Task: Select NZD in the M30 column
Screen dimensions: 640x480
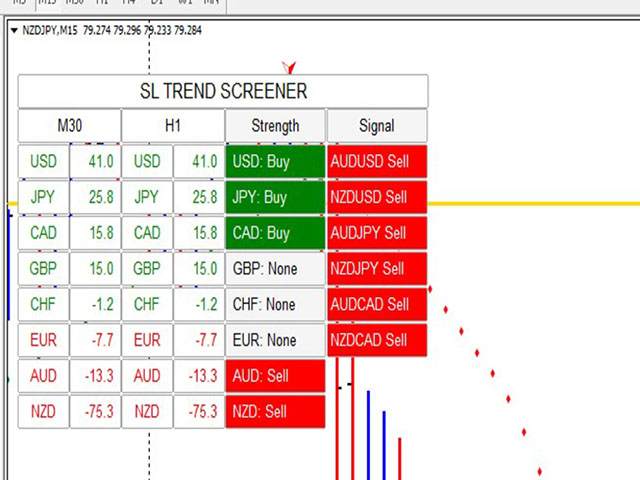Action: click(x=43, y=411)
